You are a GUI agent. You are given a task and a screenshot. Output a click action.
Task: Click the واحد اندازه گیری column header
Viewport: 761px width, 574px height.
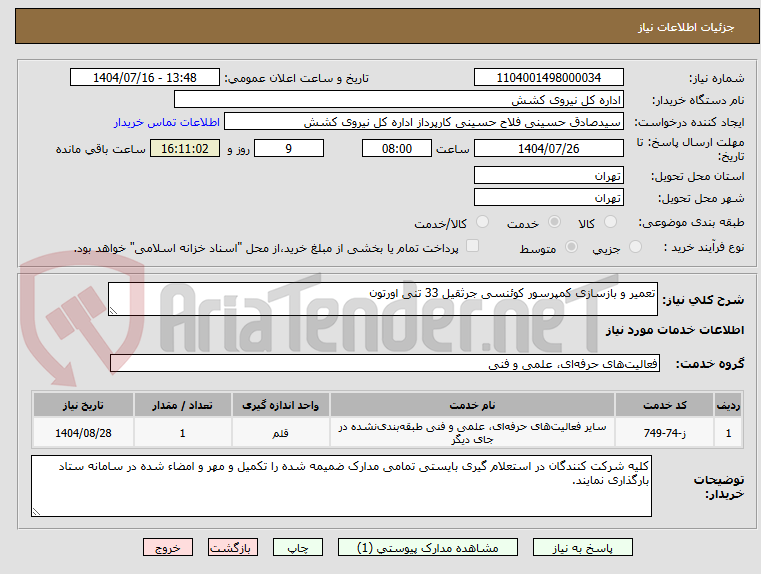(x=281, y=405)
